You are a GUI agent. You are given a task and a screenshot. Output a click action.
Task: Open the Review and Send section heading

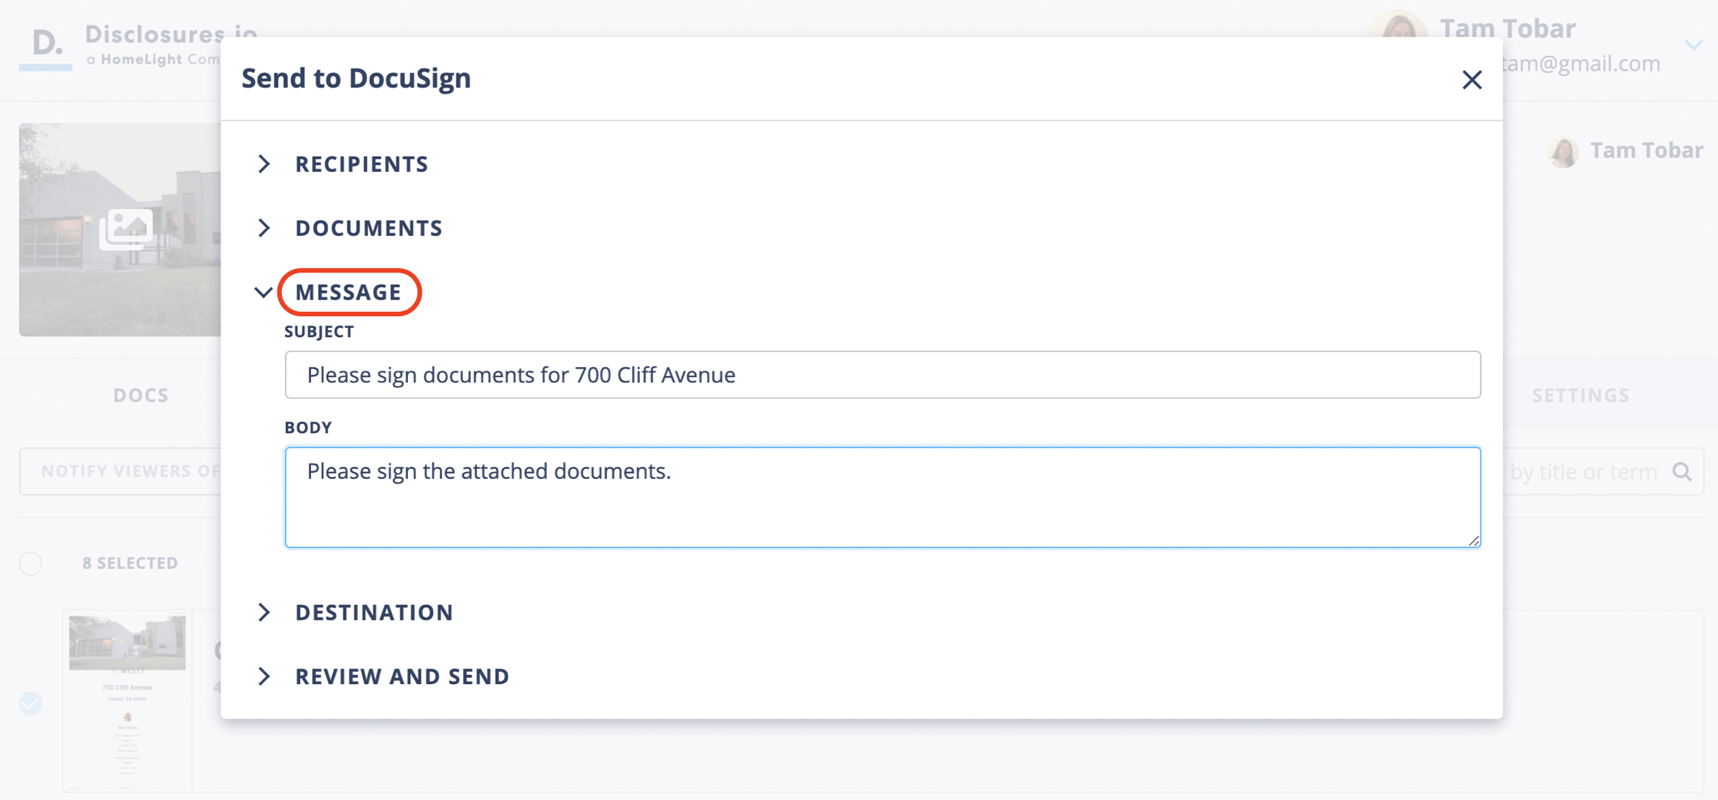point(402,677)
